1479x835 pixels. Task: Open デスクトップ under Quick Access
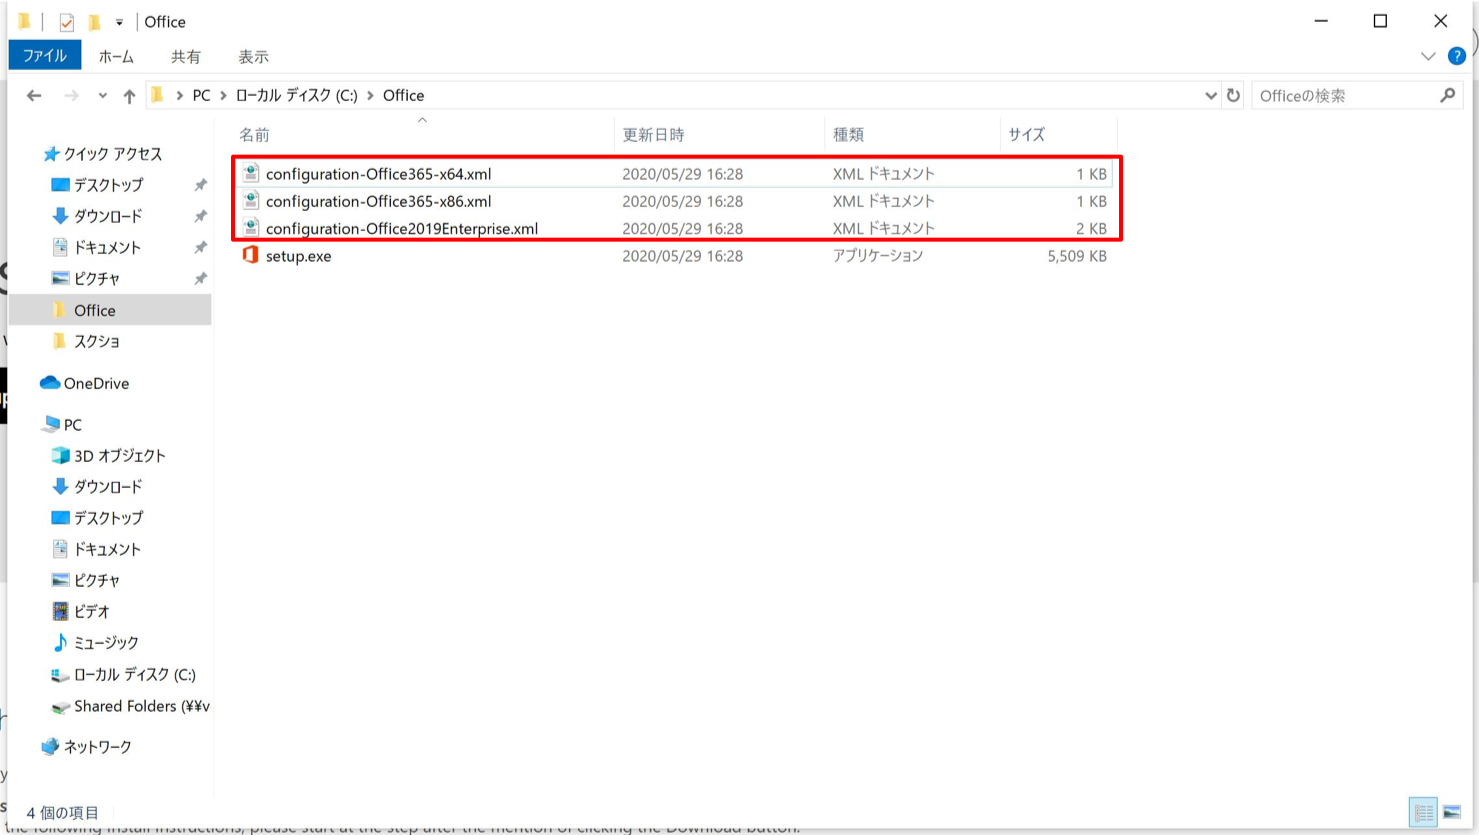tap(108, 185)
